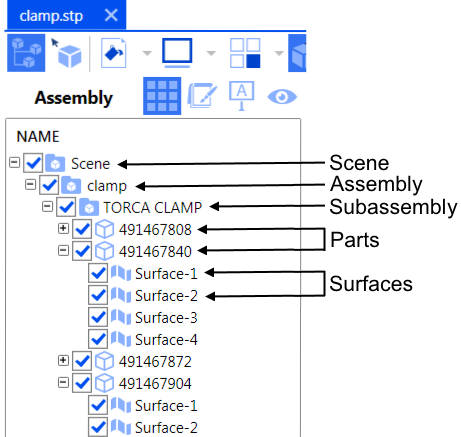Screen dimensions: 461x437
Task: Open dropdown arrow next to paint bucket
Action: click(147, 53)
